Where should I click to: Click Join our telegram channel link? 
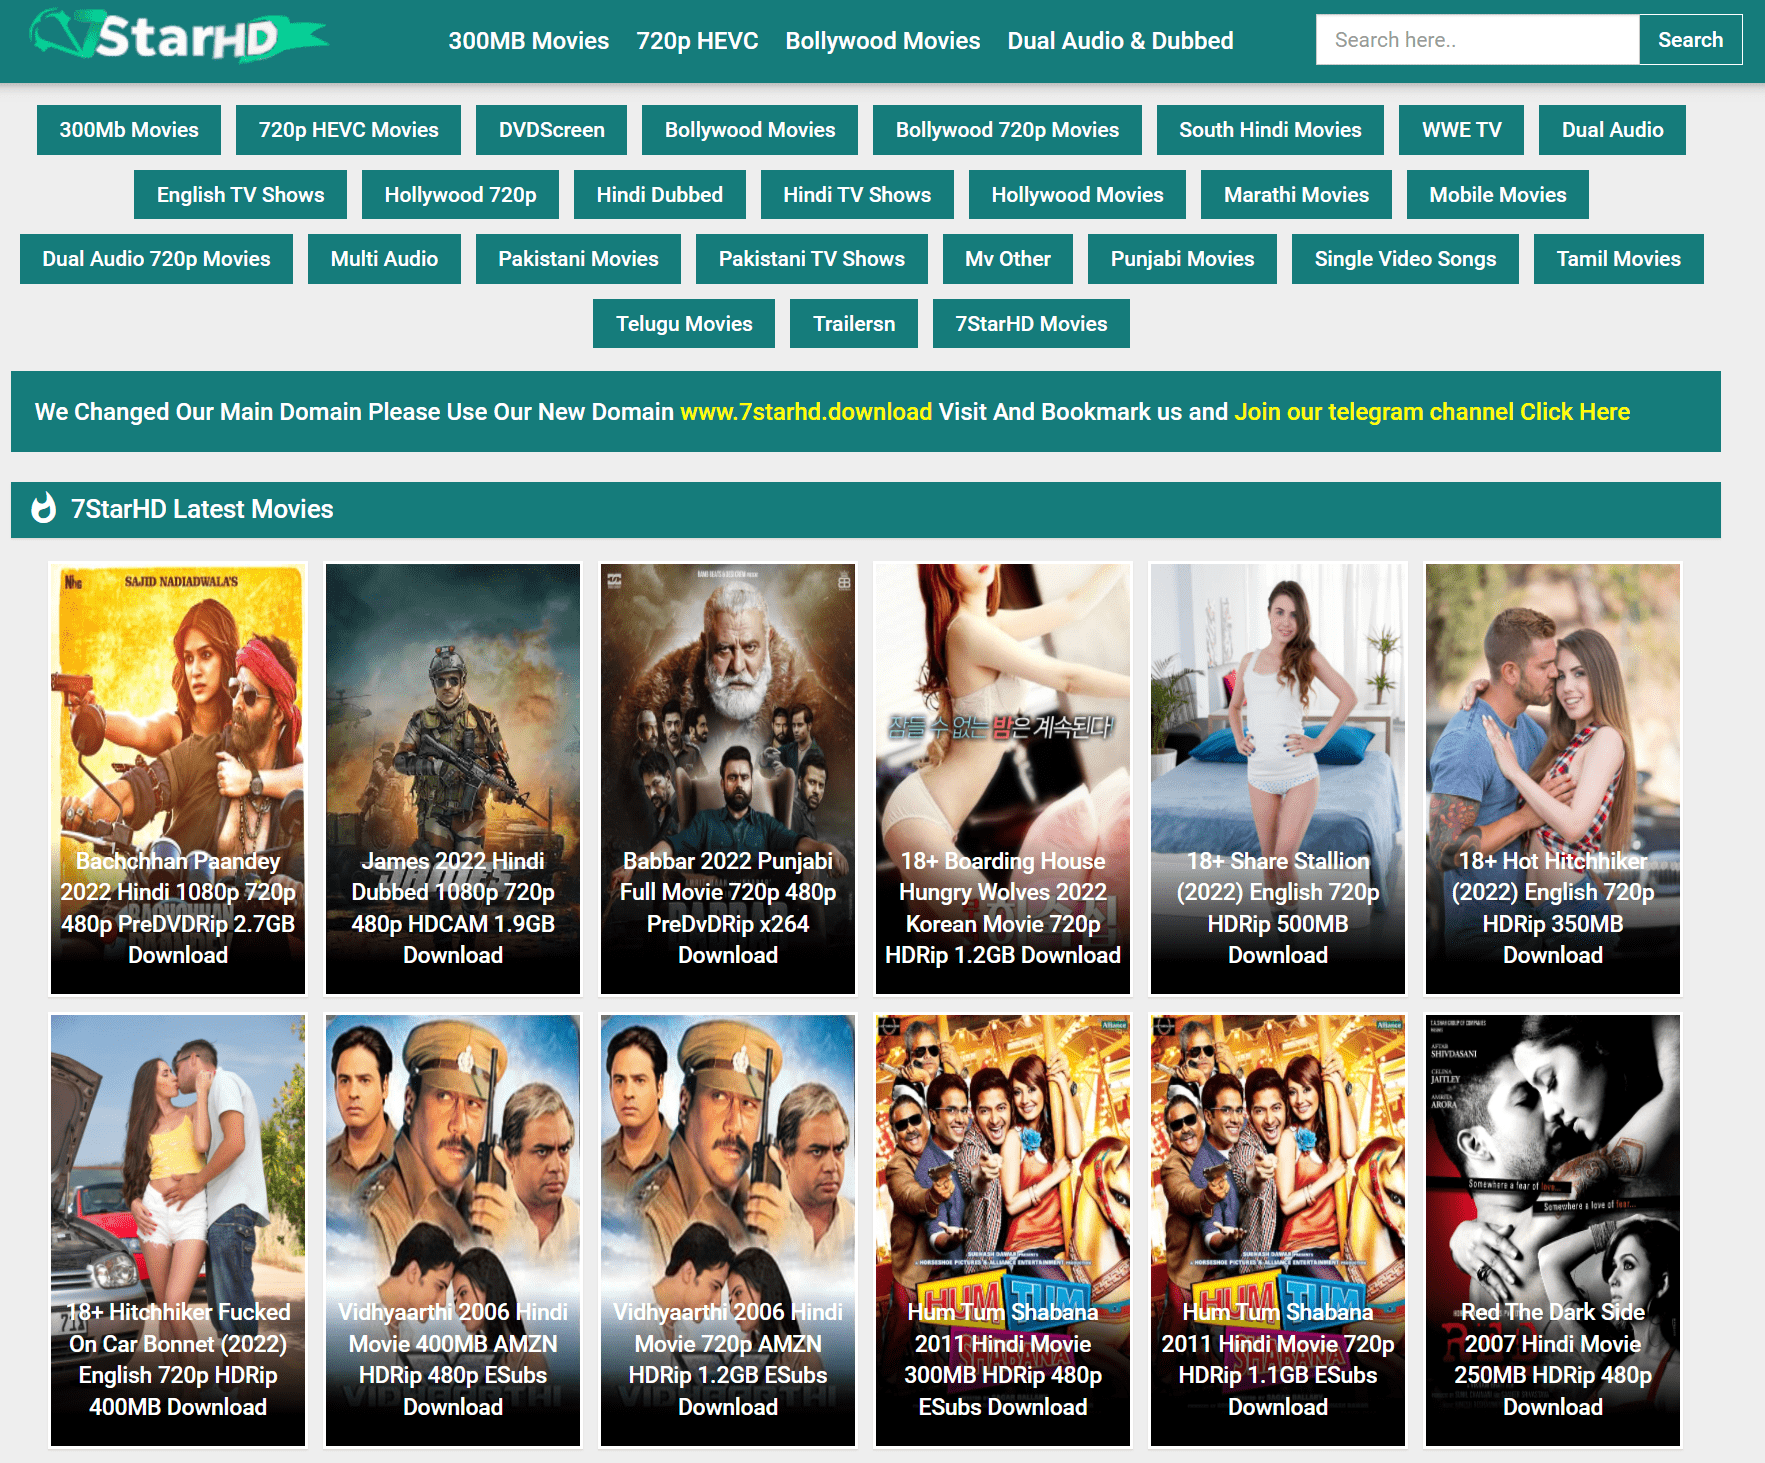coord(1432,412)
